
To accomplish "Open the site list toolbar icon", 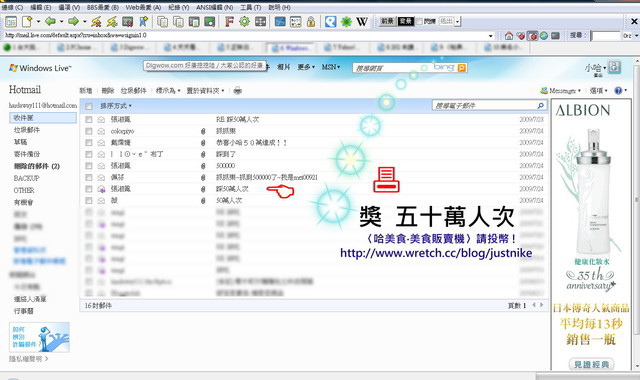I will pyautogui.click(x=11, y=22).
